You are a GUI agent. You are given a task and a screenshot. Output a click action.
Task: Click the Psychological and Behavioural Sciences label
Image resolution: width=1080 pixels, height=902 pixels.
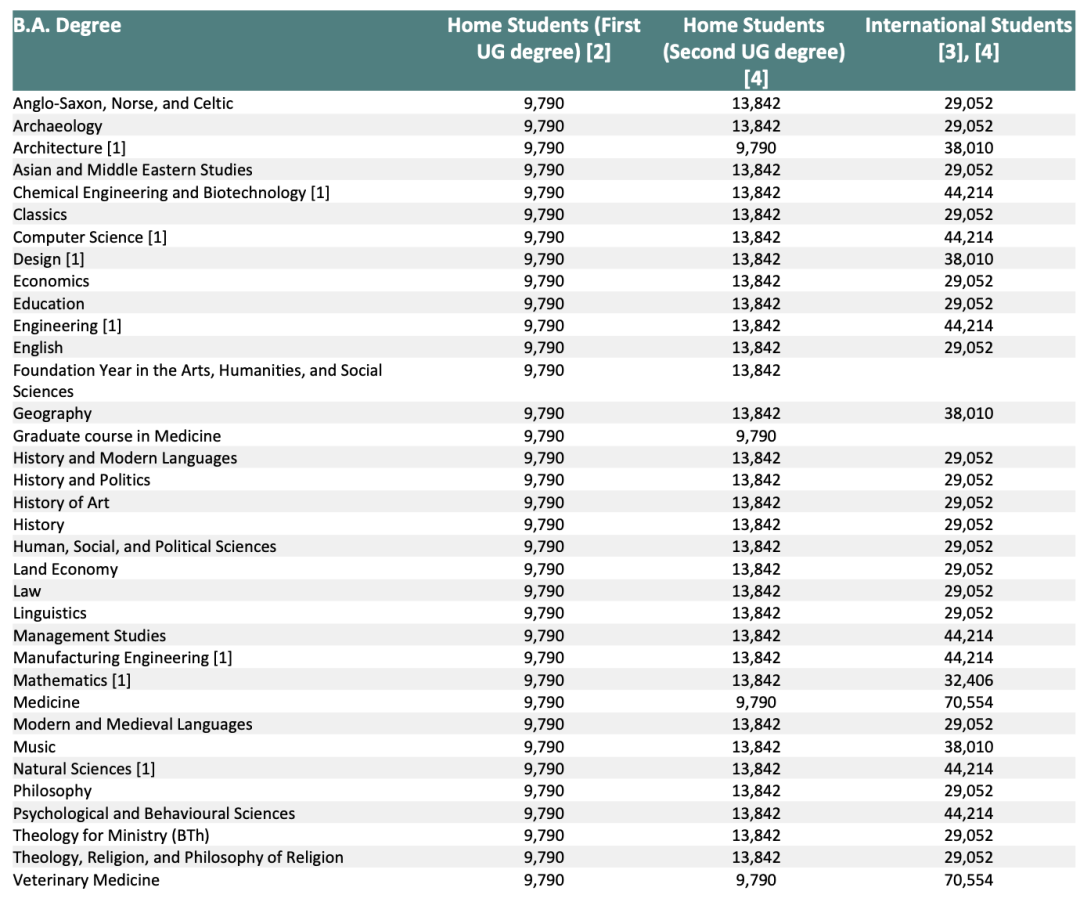(x=154, y=813)
